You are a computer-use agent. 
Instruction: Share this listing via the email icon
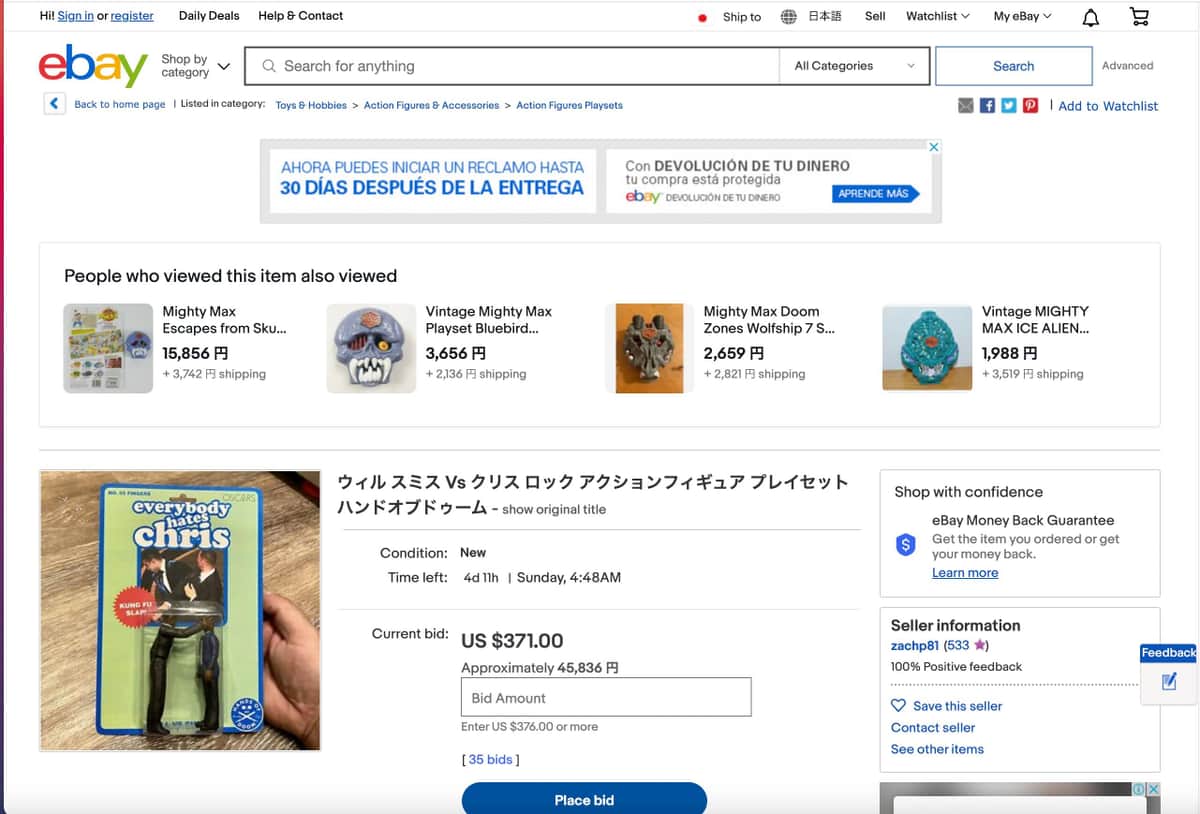pyautogui.click(x=964, y=105)
